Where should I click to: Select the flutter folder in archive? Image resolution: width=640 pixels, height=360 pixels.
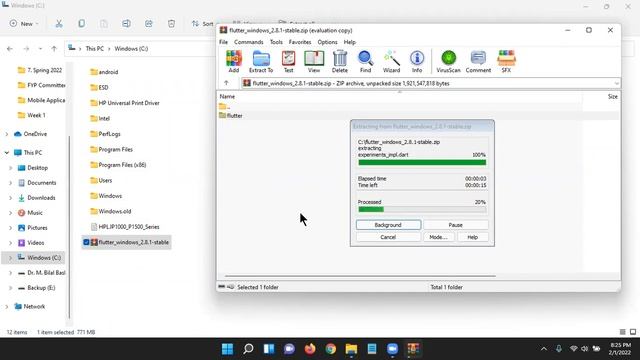(231, 116)
